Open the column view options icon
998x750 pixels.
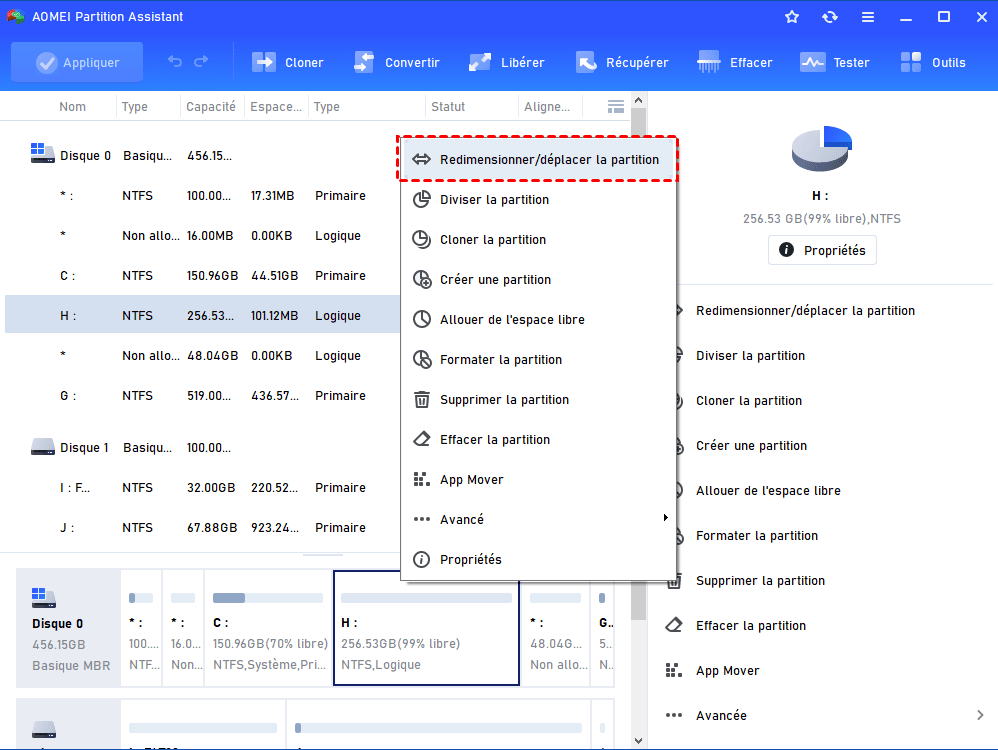616,106
